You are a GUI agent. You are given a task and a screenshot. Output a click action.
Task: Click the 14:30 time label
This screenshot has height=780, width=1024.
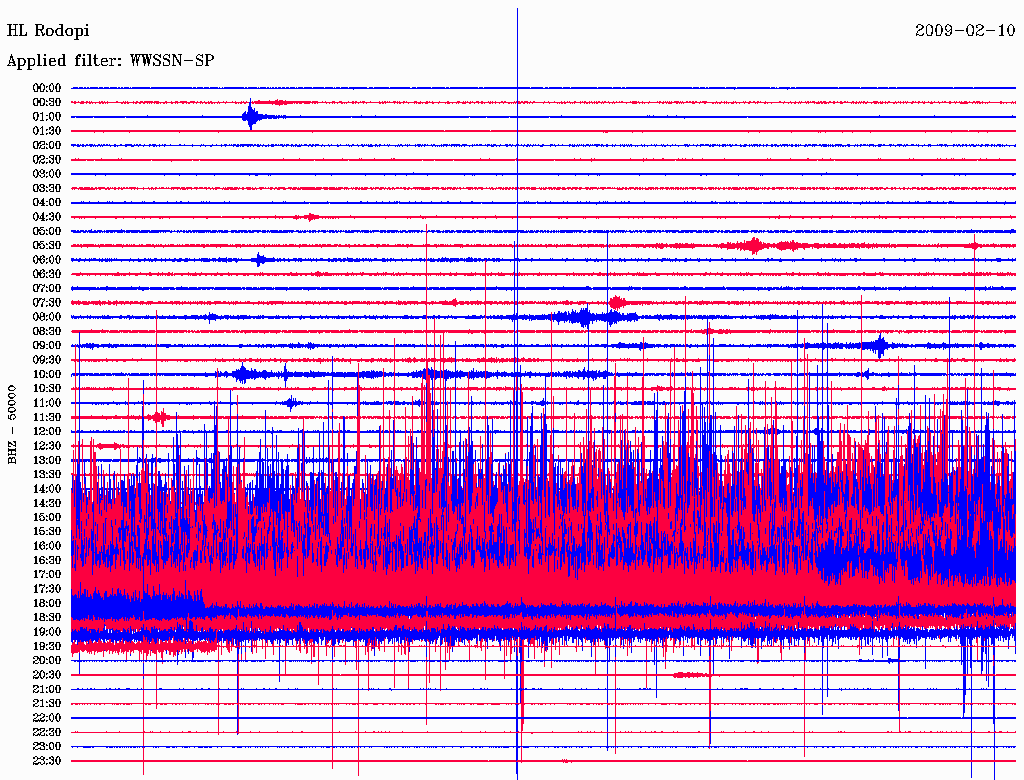pos(47,503)
